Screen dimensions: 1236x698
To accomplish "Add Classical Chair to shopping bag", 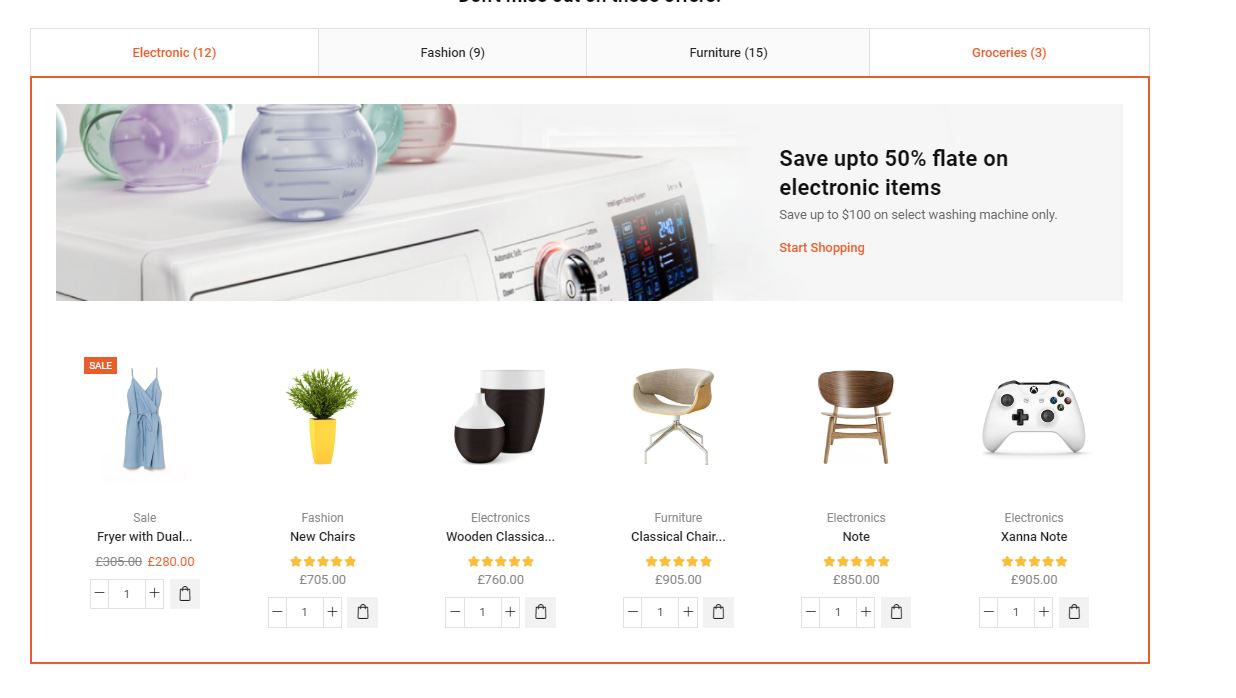I will 719,612.
